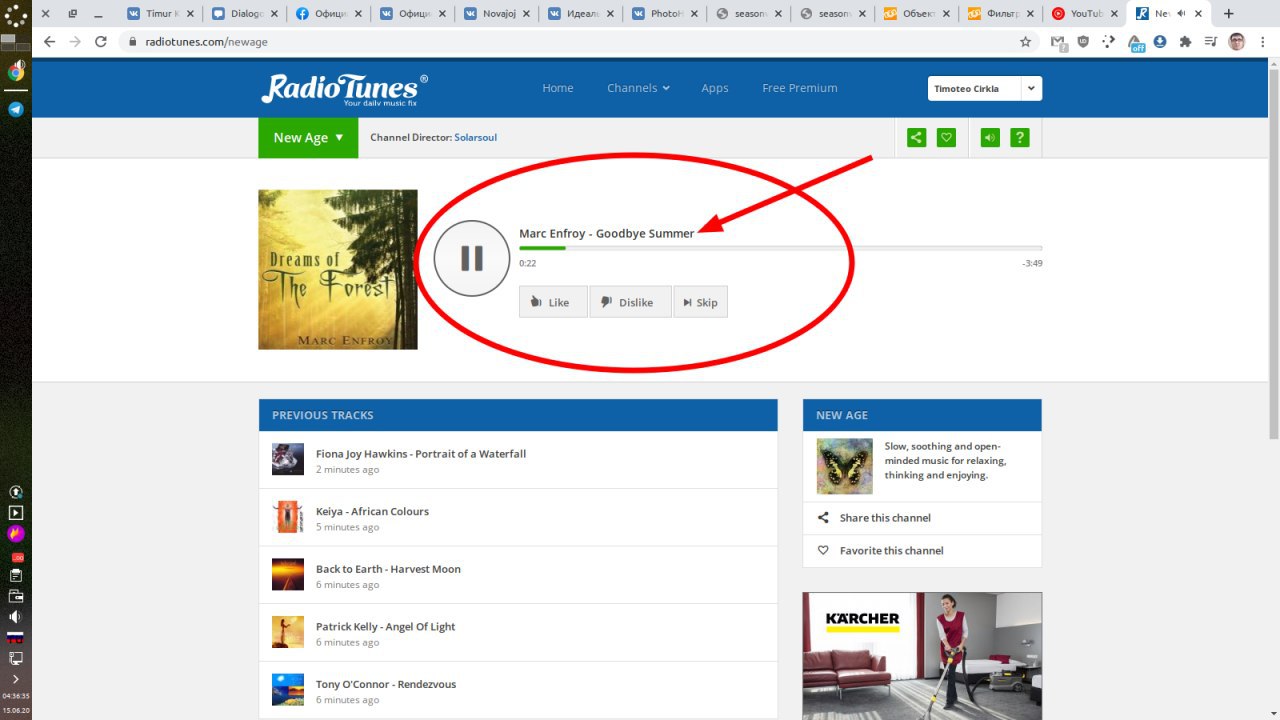Viewport: 1280px width, 720px height.
Task: Switch to the Novajoj tab
Action: pos(496,14)
